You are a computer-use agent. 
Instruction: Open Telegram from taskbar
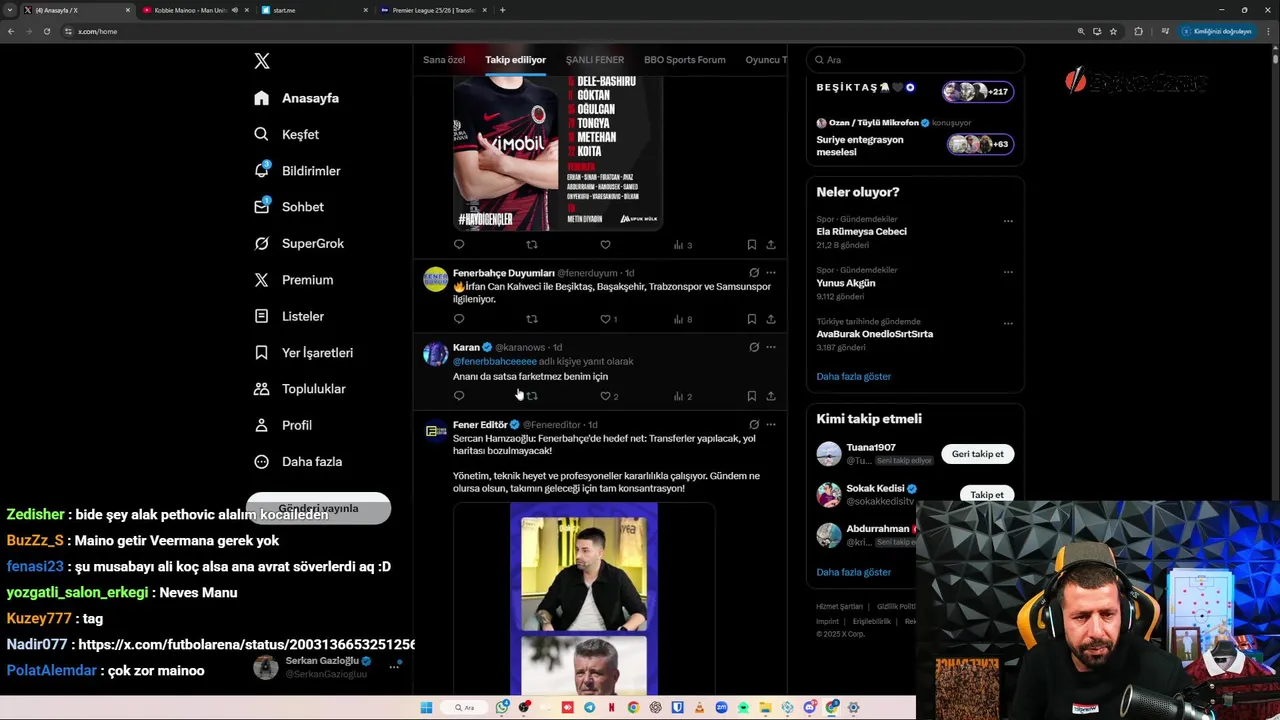[589, 708]
